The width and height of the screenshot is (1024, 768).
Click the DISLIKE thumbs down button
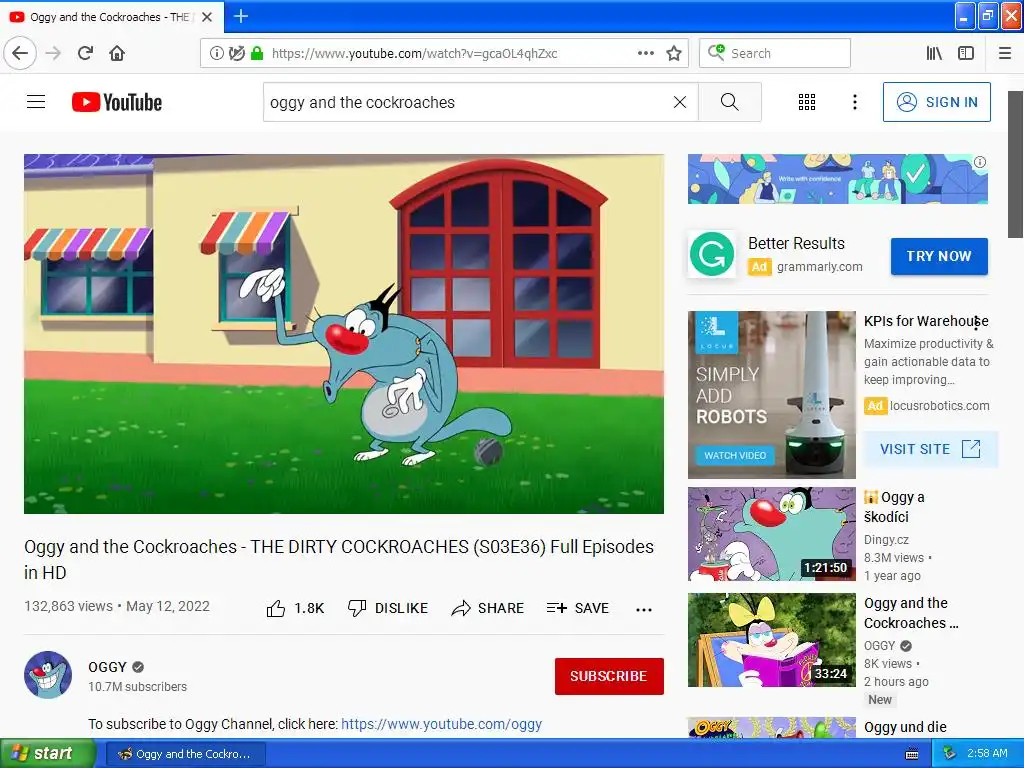[x=388, y=608]
